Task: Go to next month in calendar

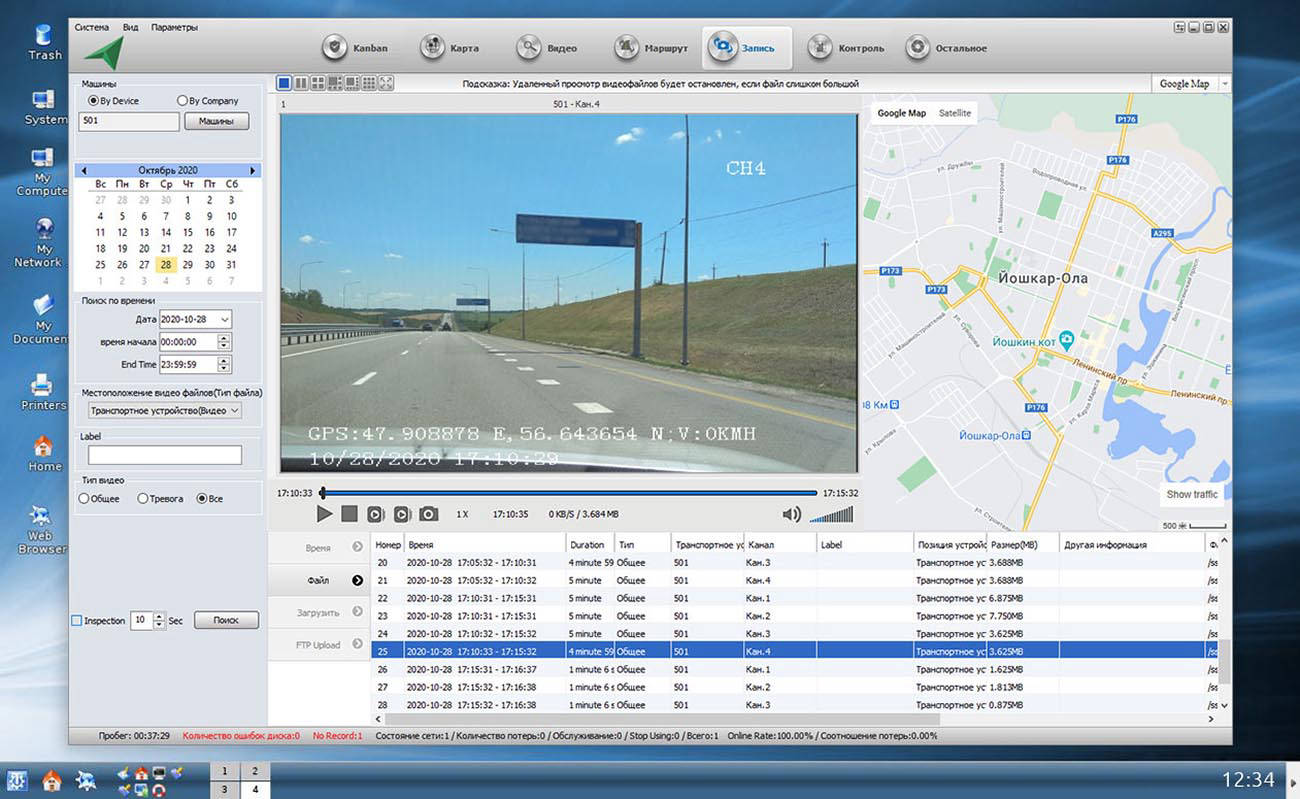Action: click(254, 171)
